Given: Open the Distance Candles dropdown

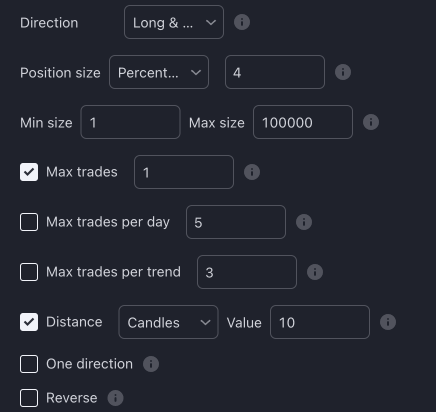Looking at the screenshot, I should [x=168, y=322].
